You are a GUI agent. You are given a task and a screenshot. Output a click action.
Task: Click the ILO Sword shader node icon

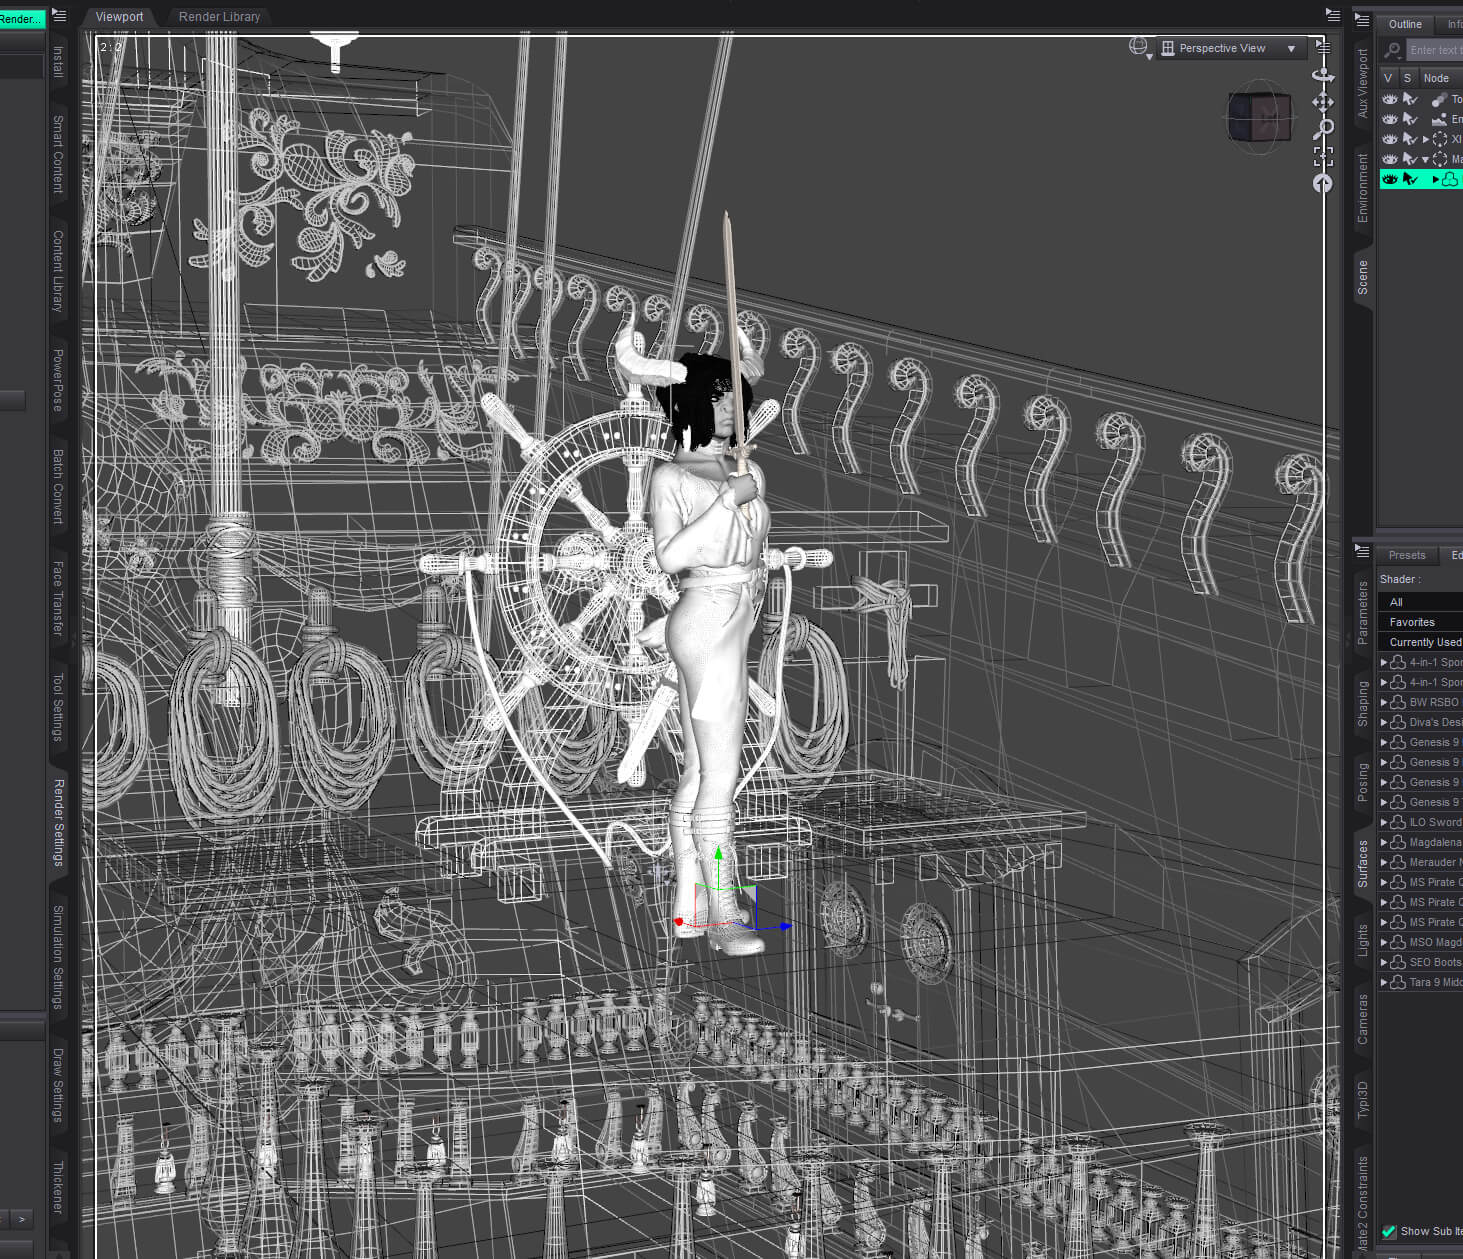pyautogui.click(x=1398, y=822)
